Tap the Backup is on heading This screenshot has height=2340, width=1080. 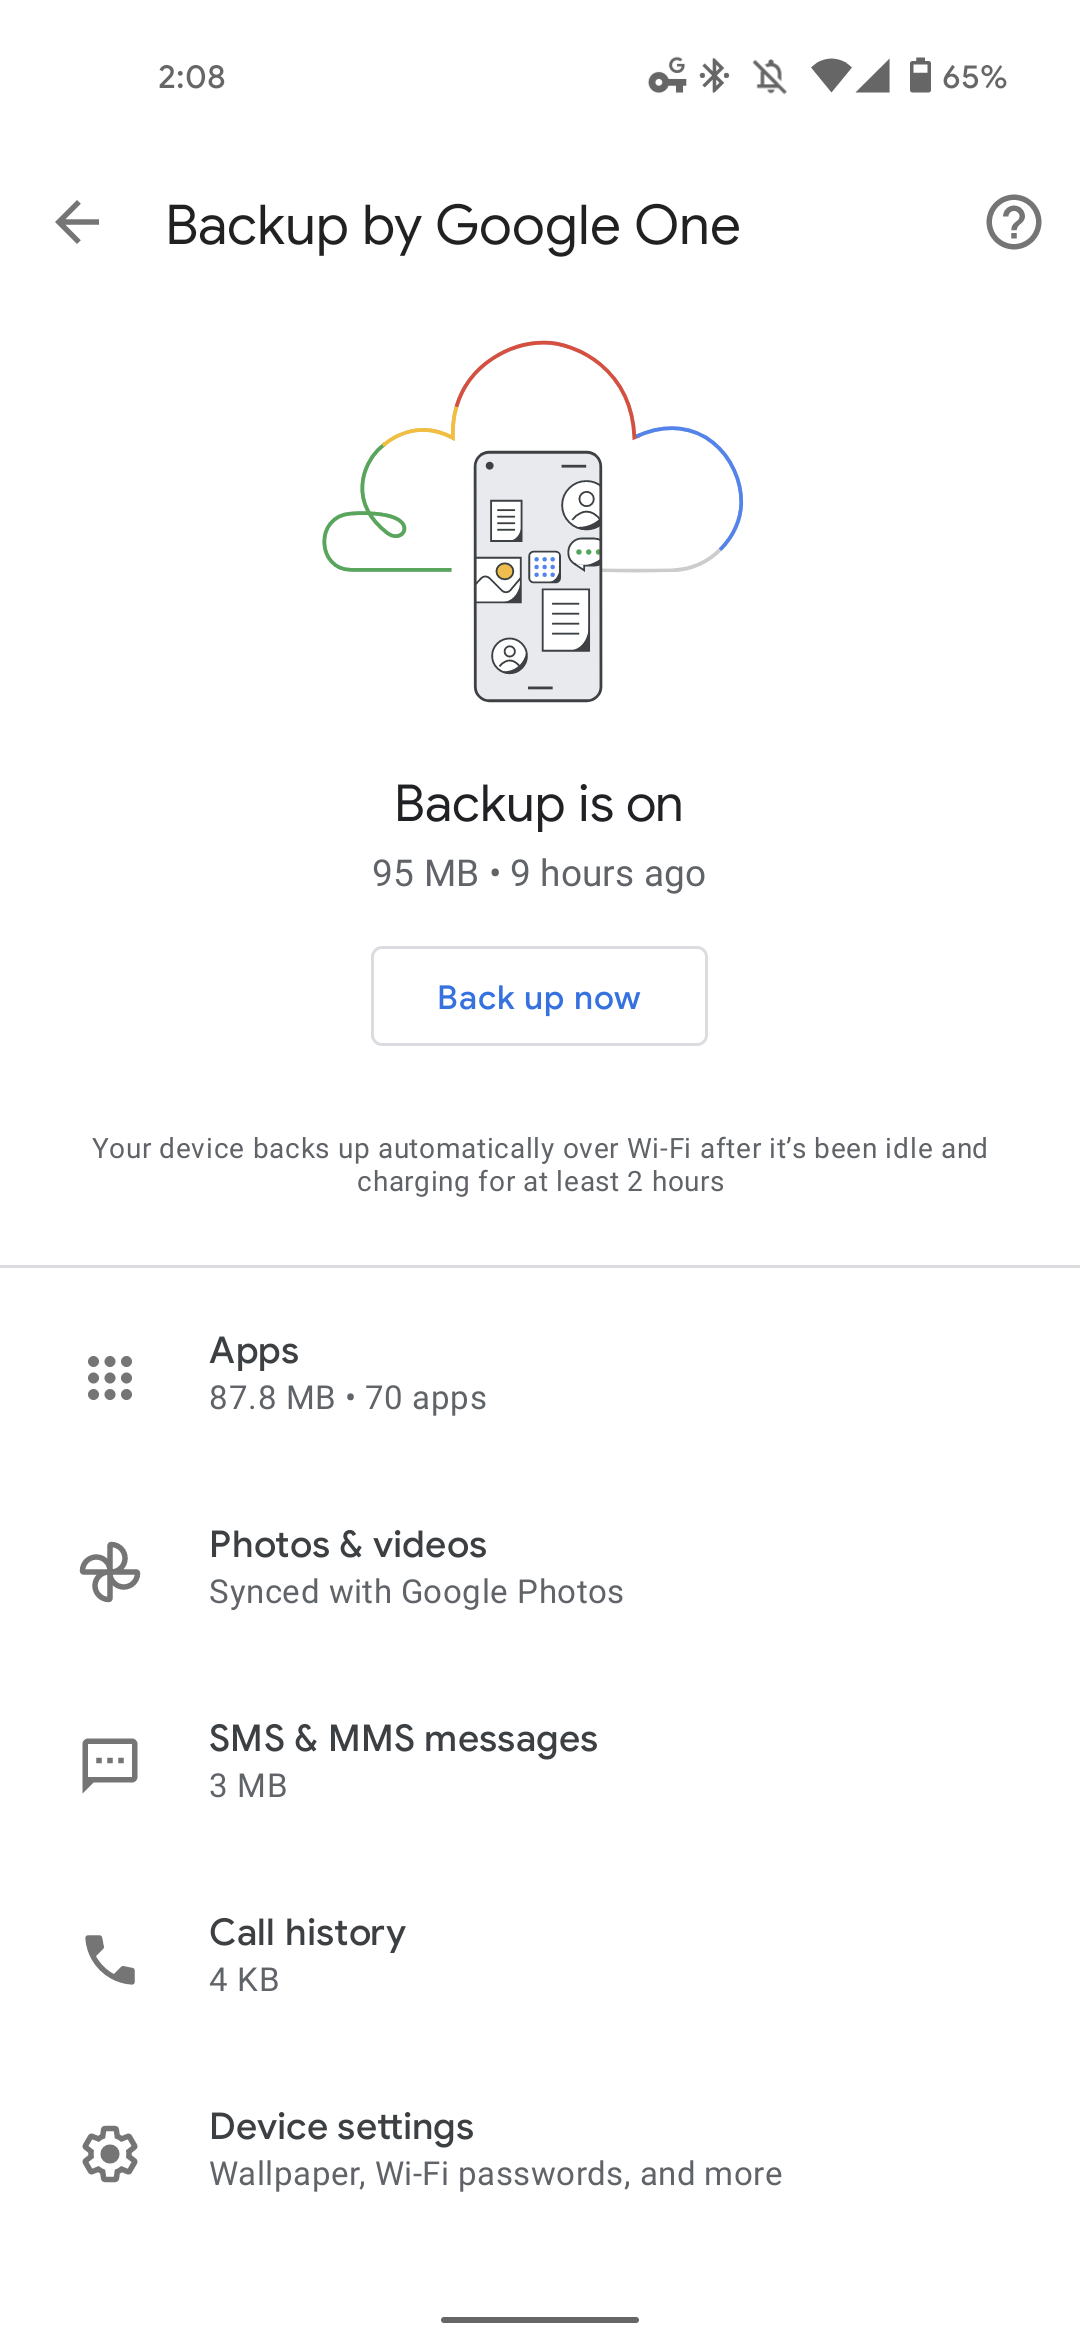539,804
